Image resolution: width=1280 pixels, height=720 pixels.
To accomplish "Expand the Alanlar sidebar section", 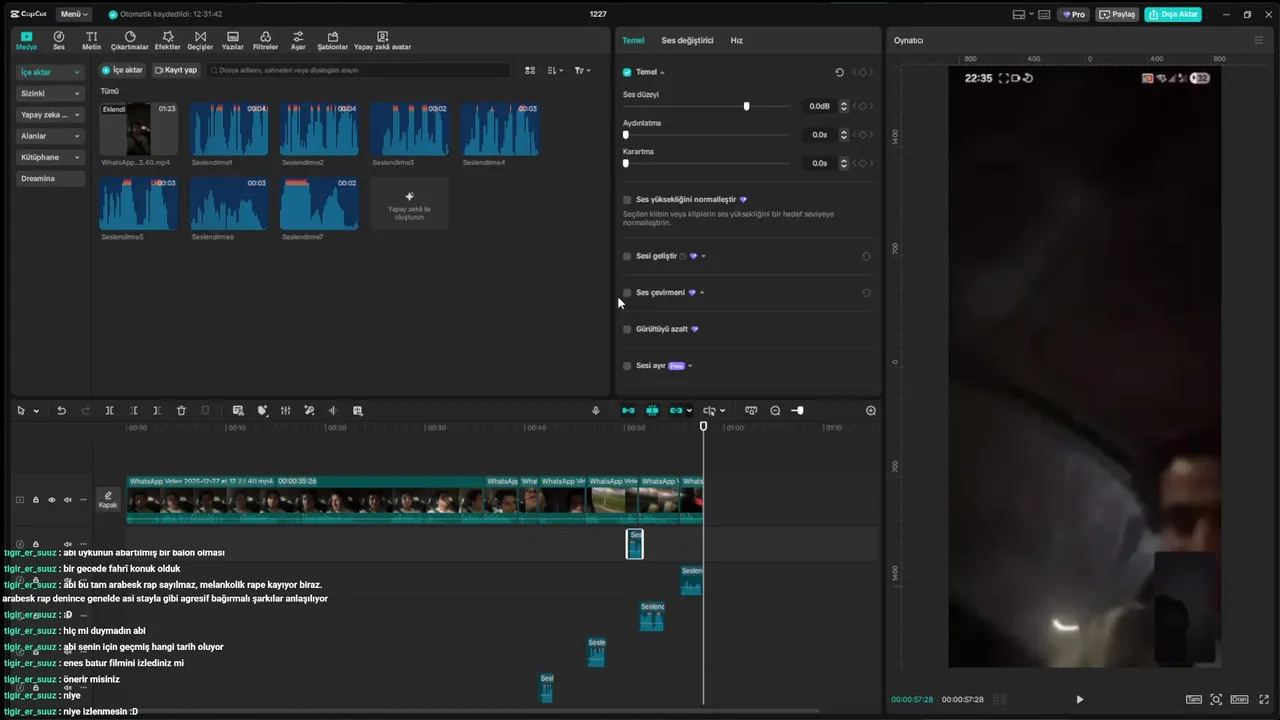I will 50,136.
